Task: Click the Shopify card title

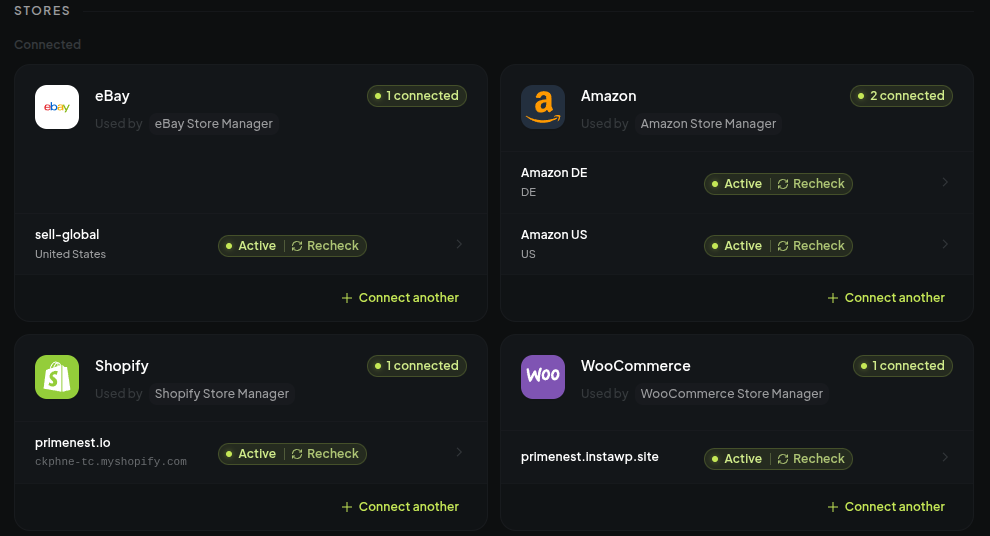Action: pyautogui.click(x=122, y=366)
